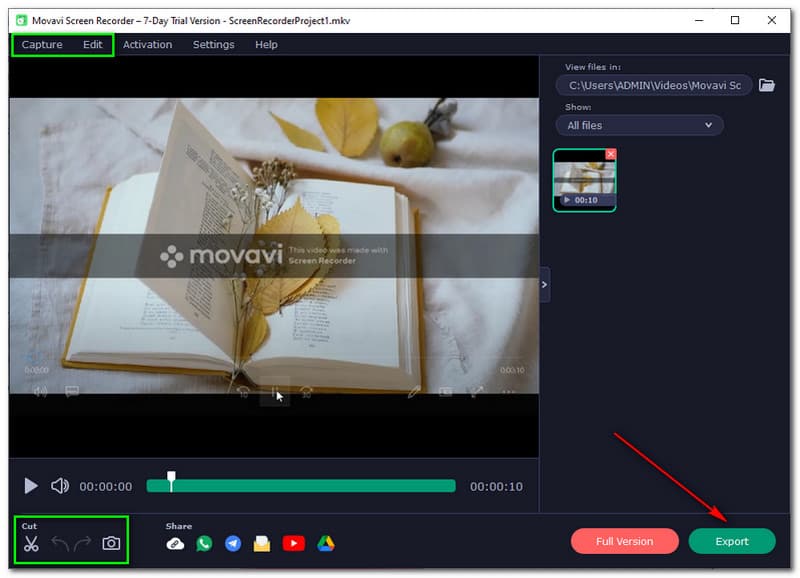
Task: Open the Activation menu
Action: (147, 44)
